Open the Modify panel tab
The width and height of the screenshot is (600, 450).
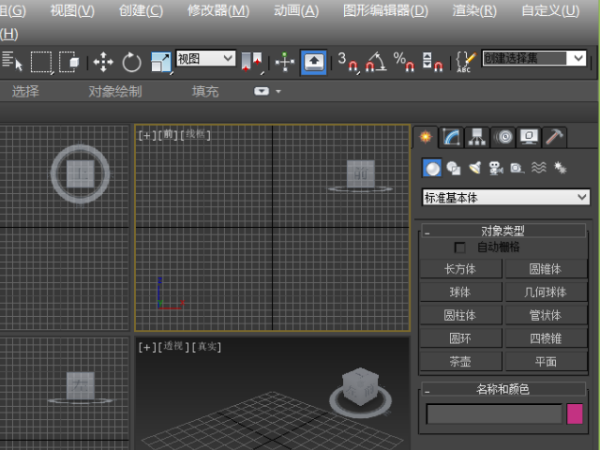(x=452, y=137)
